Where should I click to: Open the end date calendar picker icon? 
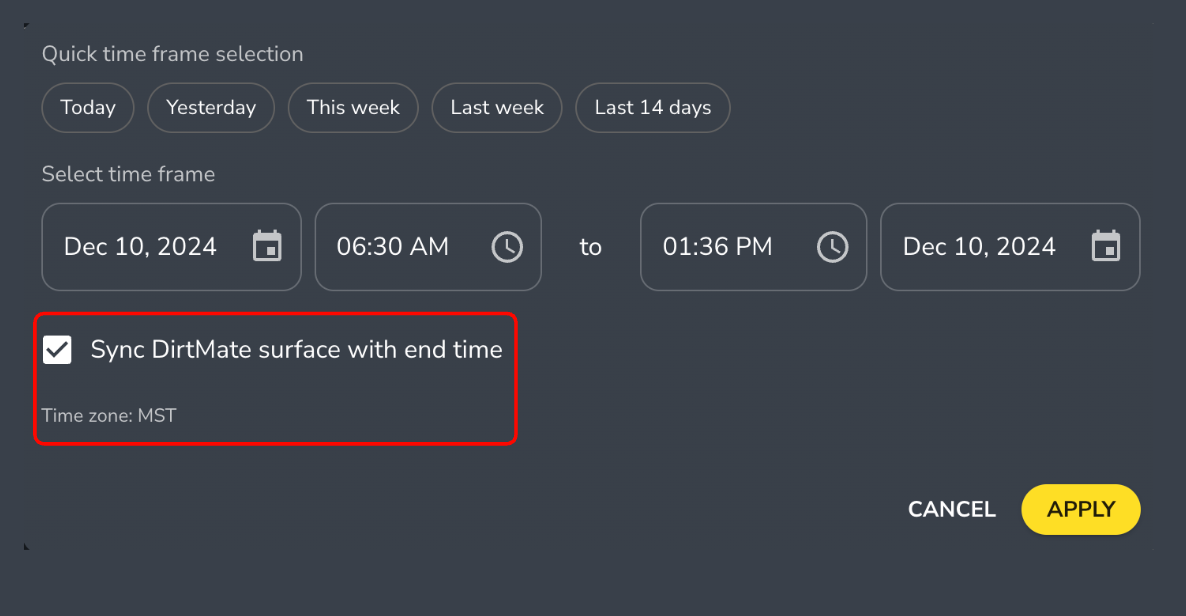tap(1105, 246)
